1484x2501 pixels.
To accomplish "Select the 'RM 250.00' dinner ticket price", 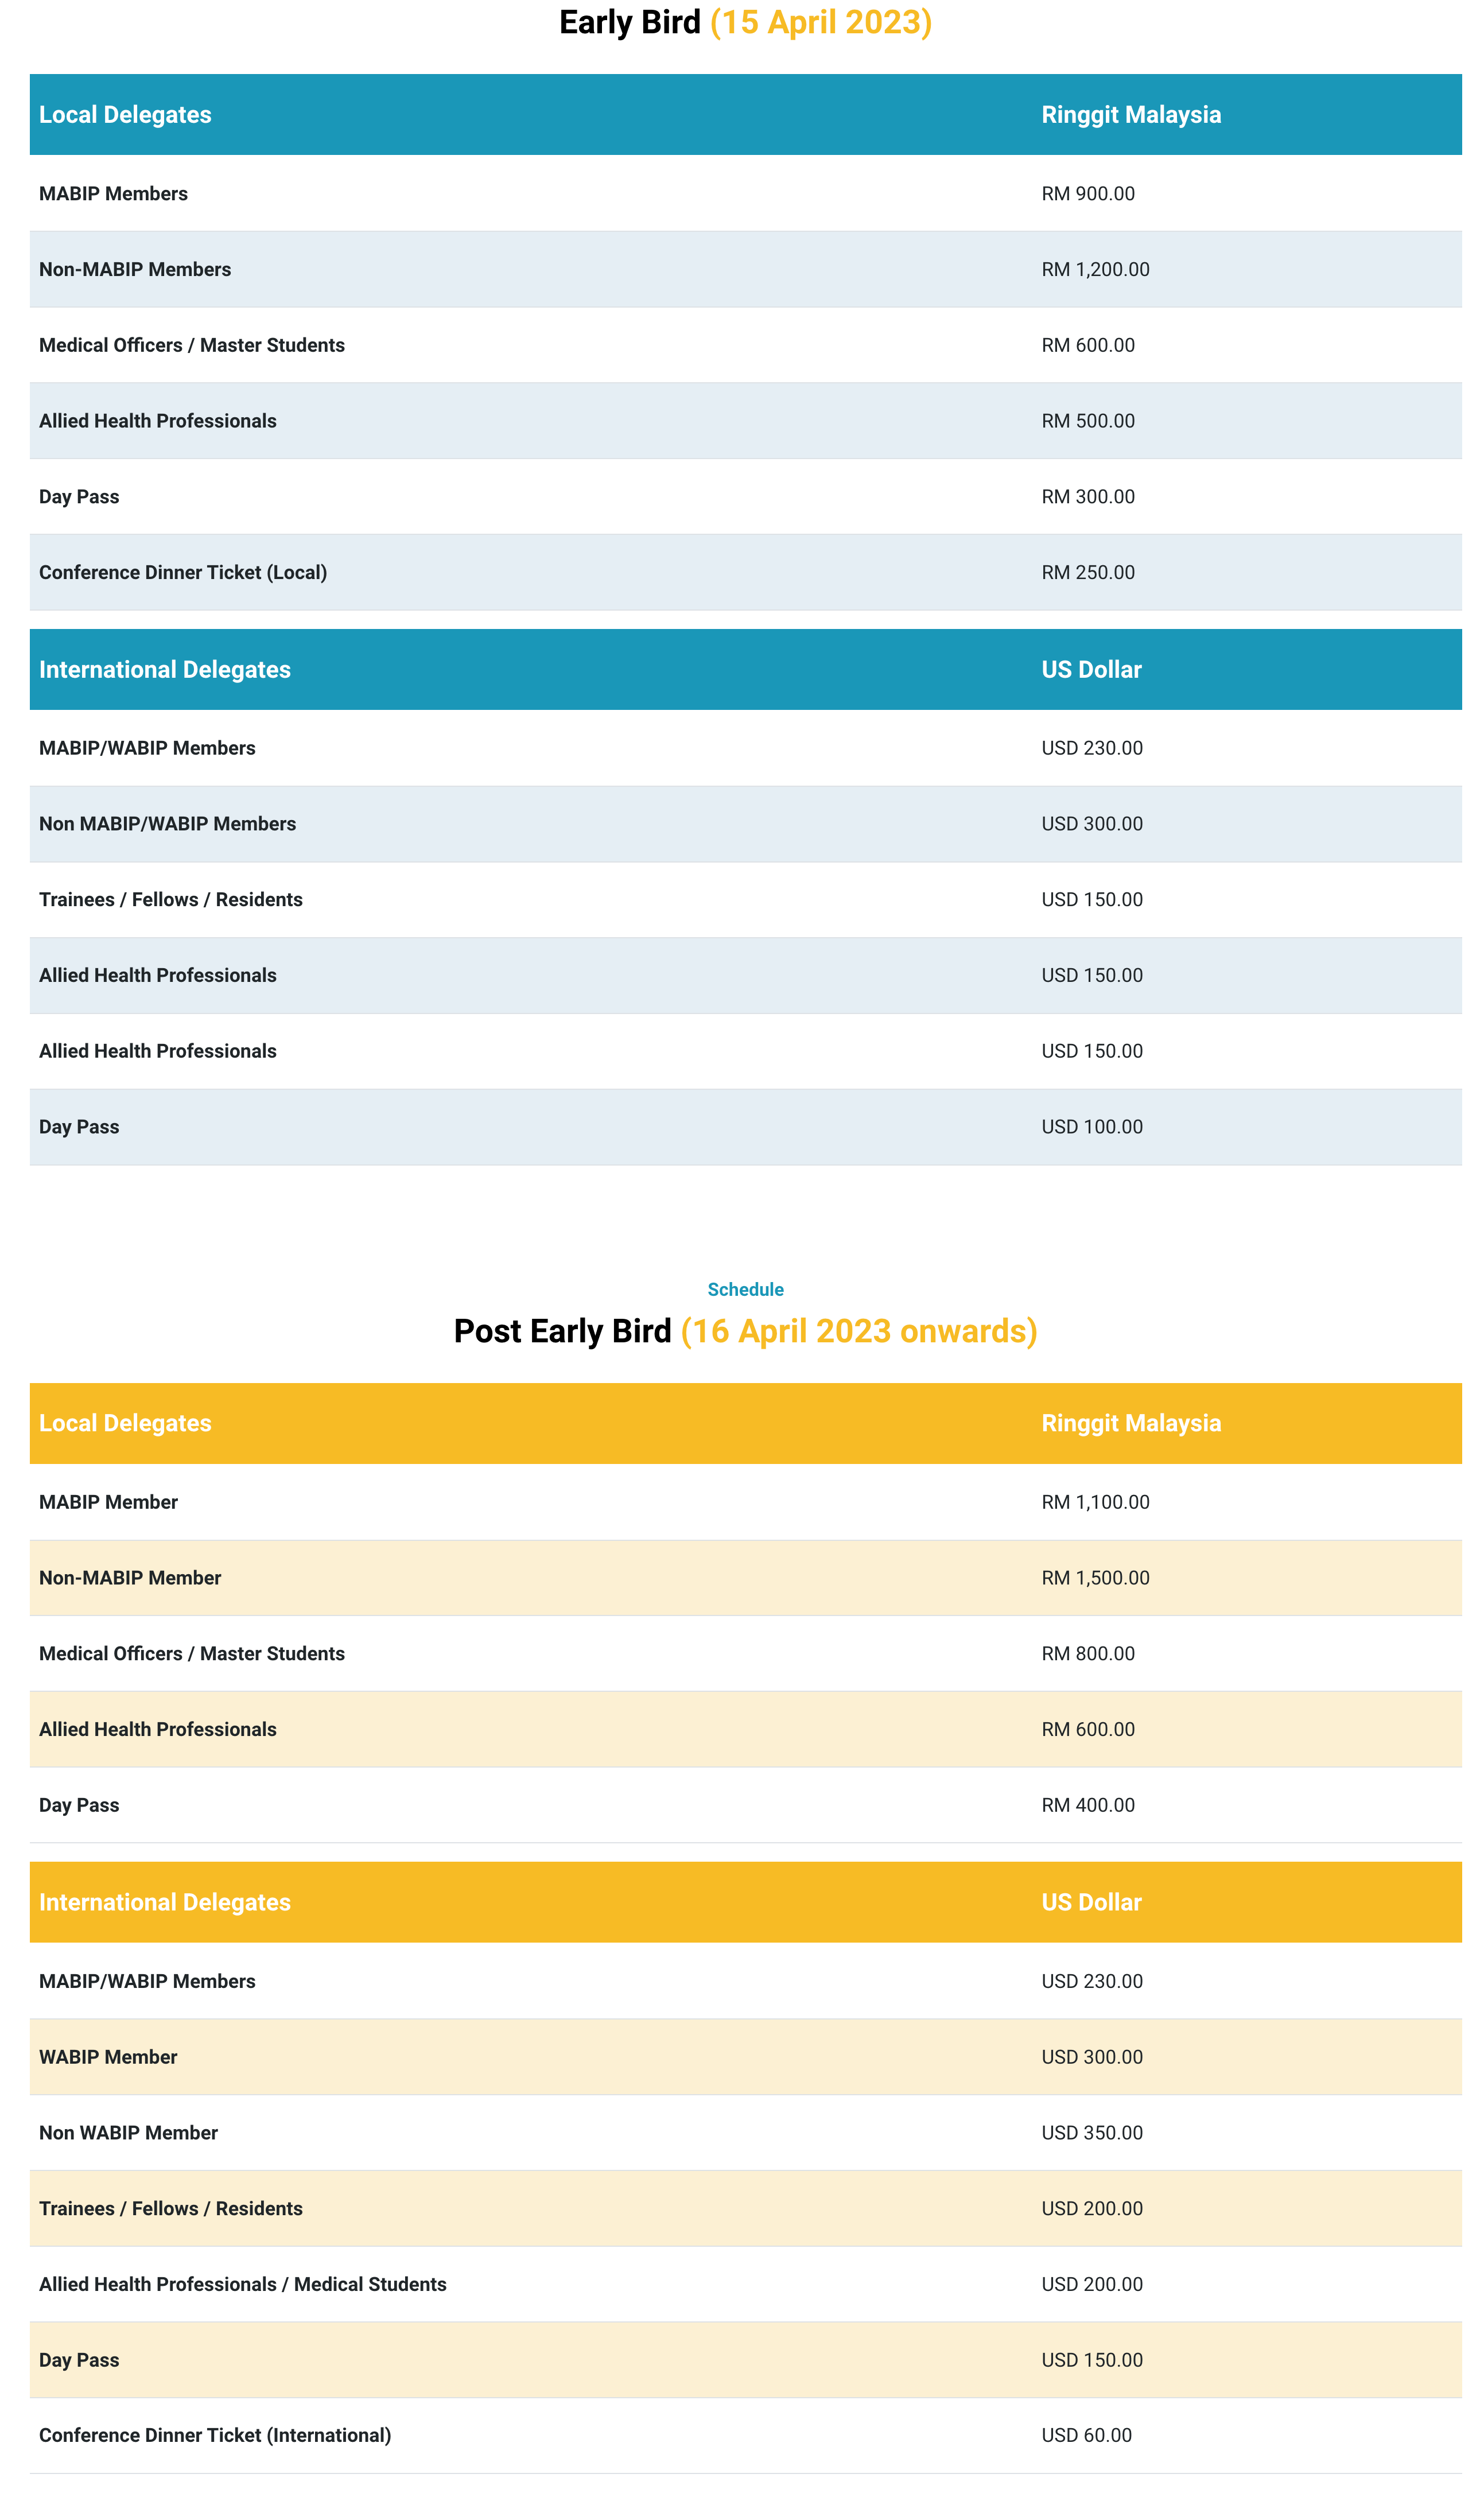I will coord(1088,572).
